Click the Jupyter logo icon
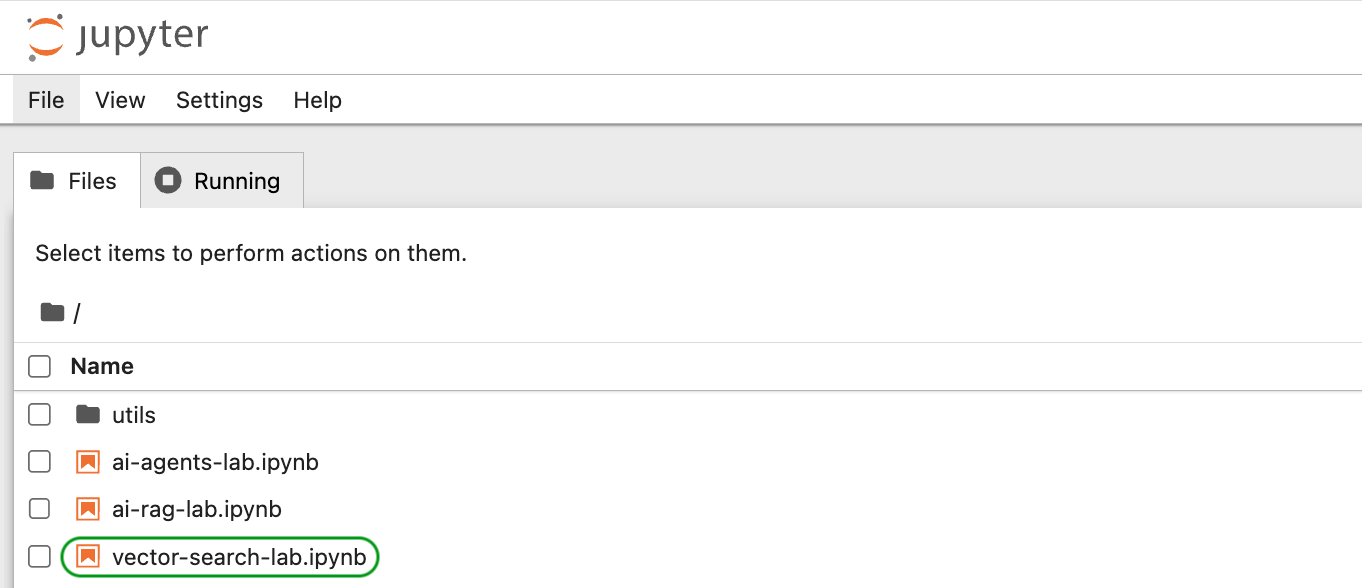Screen dimensions: 1362x588 point(45,36)
